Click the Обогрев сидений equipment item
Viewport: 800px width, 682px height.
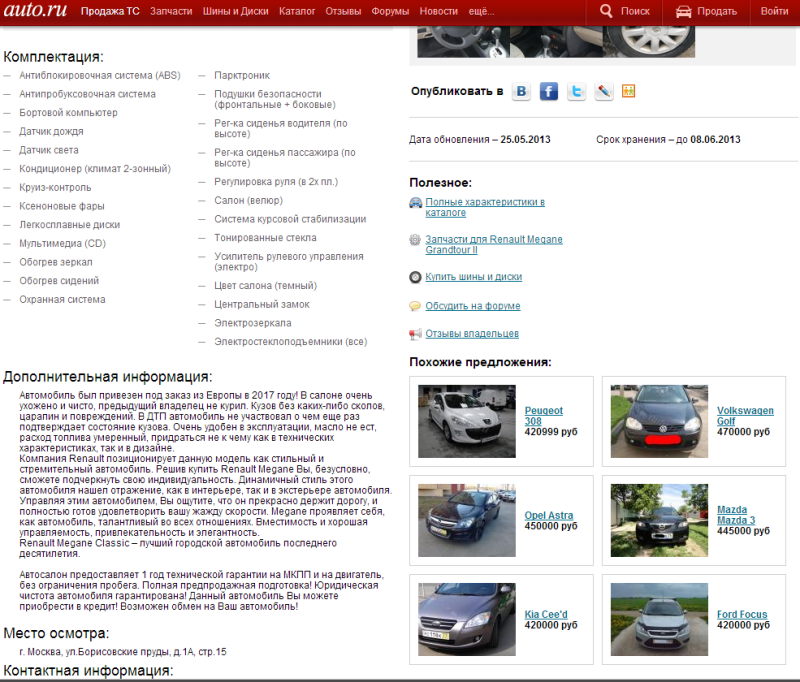coord(59,281)
